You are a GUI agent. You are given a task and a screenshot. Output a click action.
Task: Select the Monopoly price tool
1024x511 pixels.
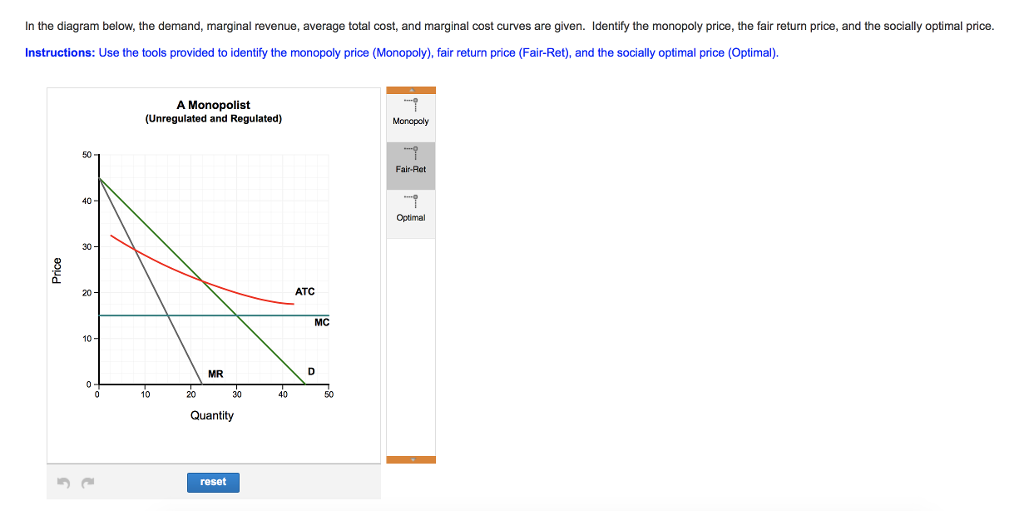411,112
